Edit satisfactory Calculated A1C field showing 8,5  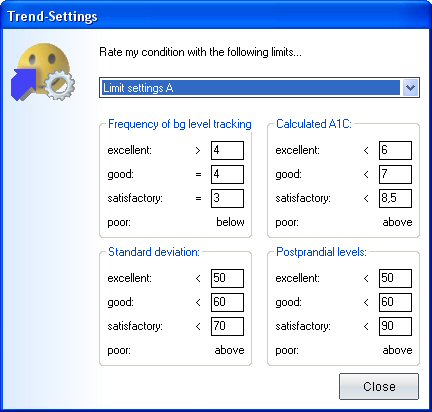(x=395, y=198)
